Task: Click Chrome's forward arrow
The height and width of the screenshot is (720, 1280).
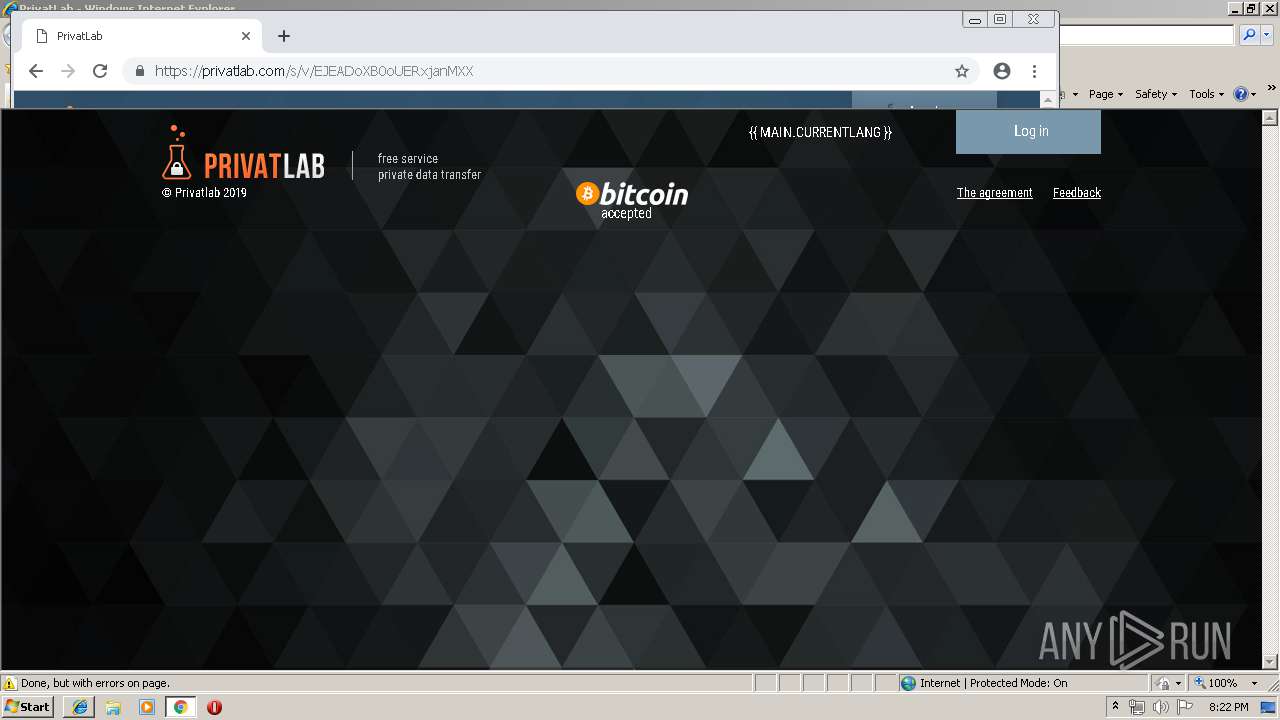Action: pyautogui.click(x=68, y=71)
